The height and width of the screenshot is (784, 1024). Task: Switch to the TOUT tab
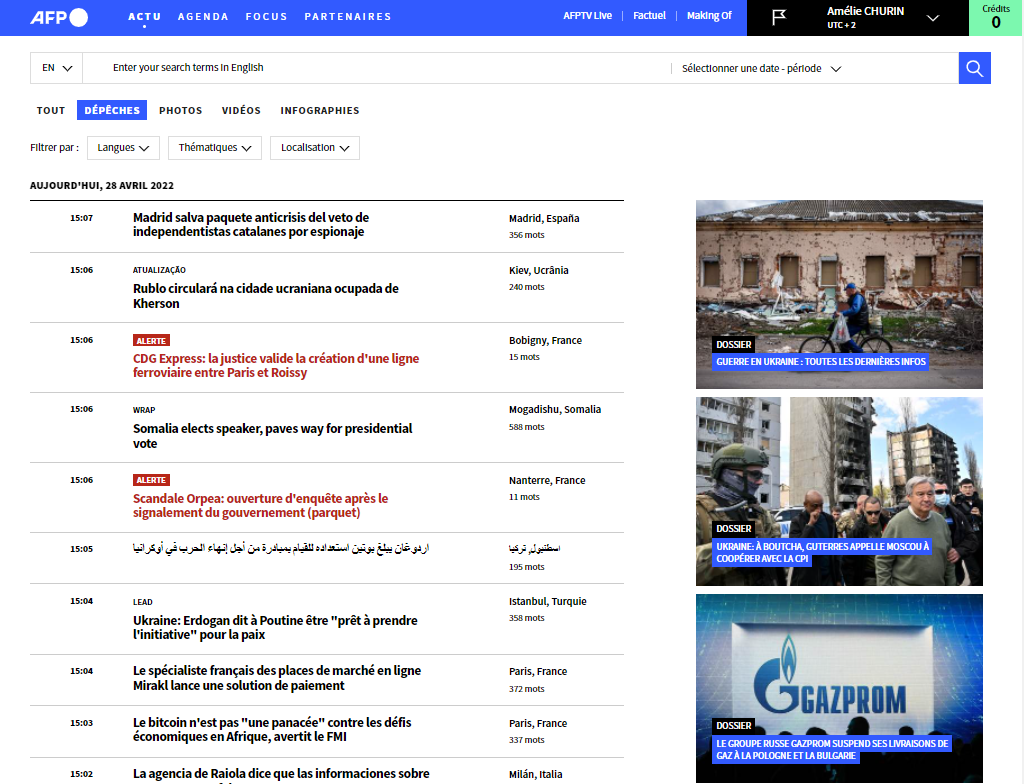coord(51,110)
